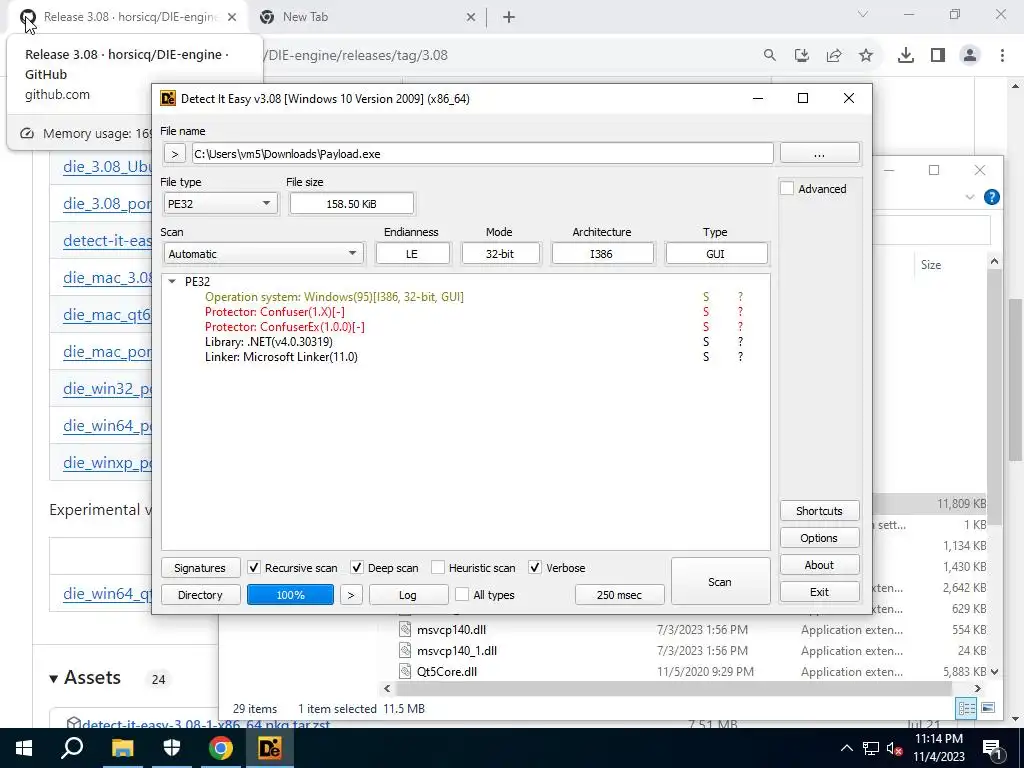Open Options button
The height and width of the screenshot is (768, 1024).
point(820,538)
